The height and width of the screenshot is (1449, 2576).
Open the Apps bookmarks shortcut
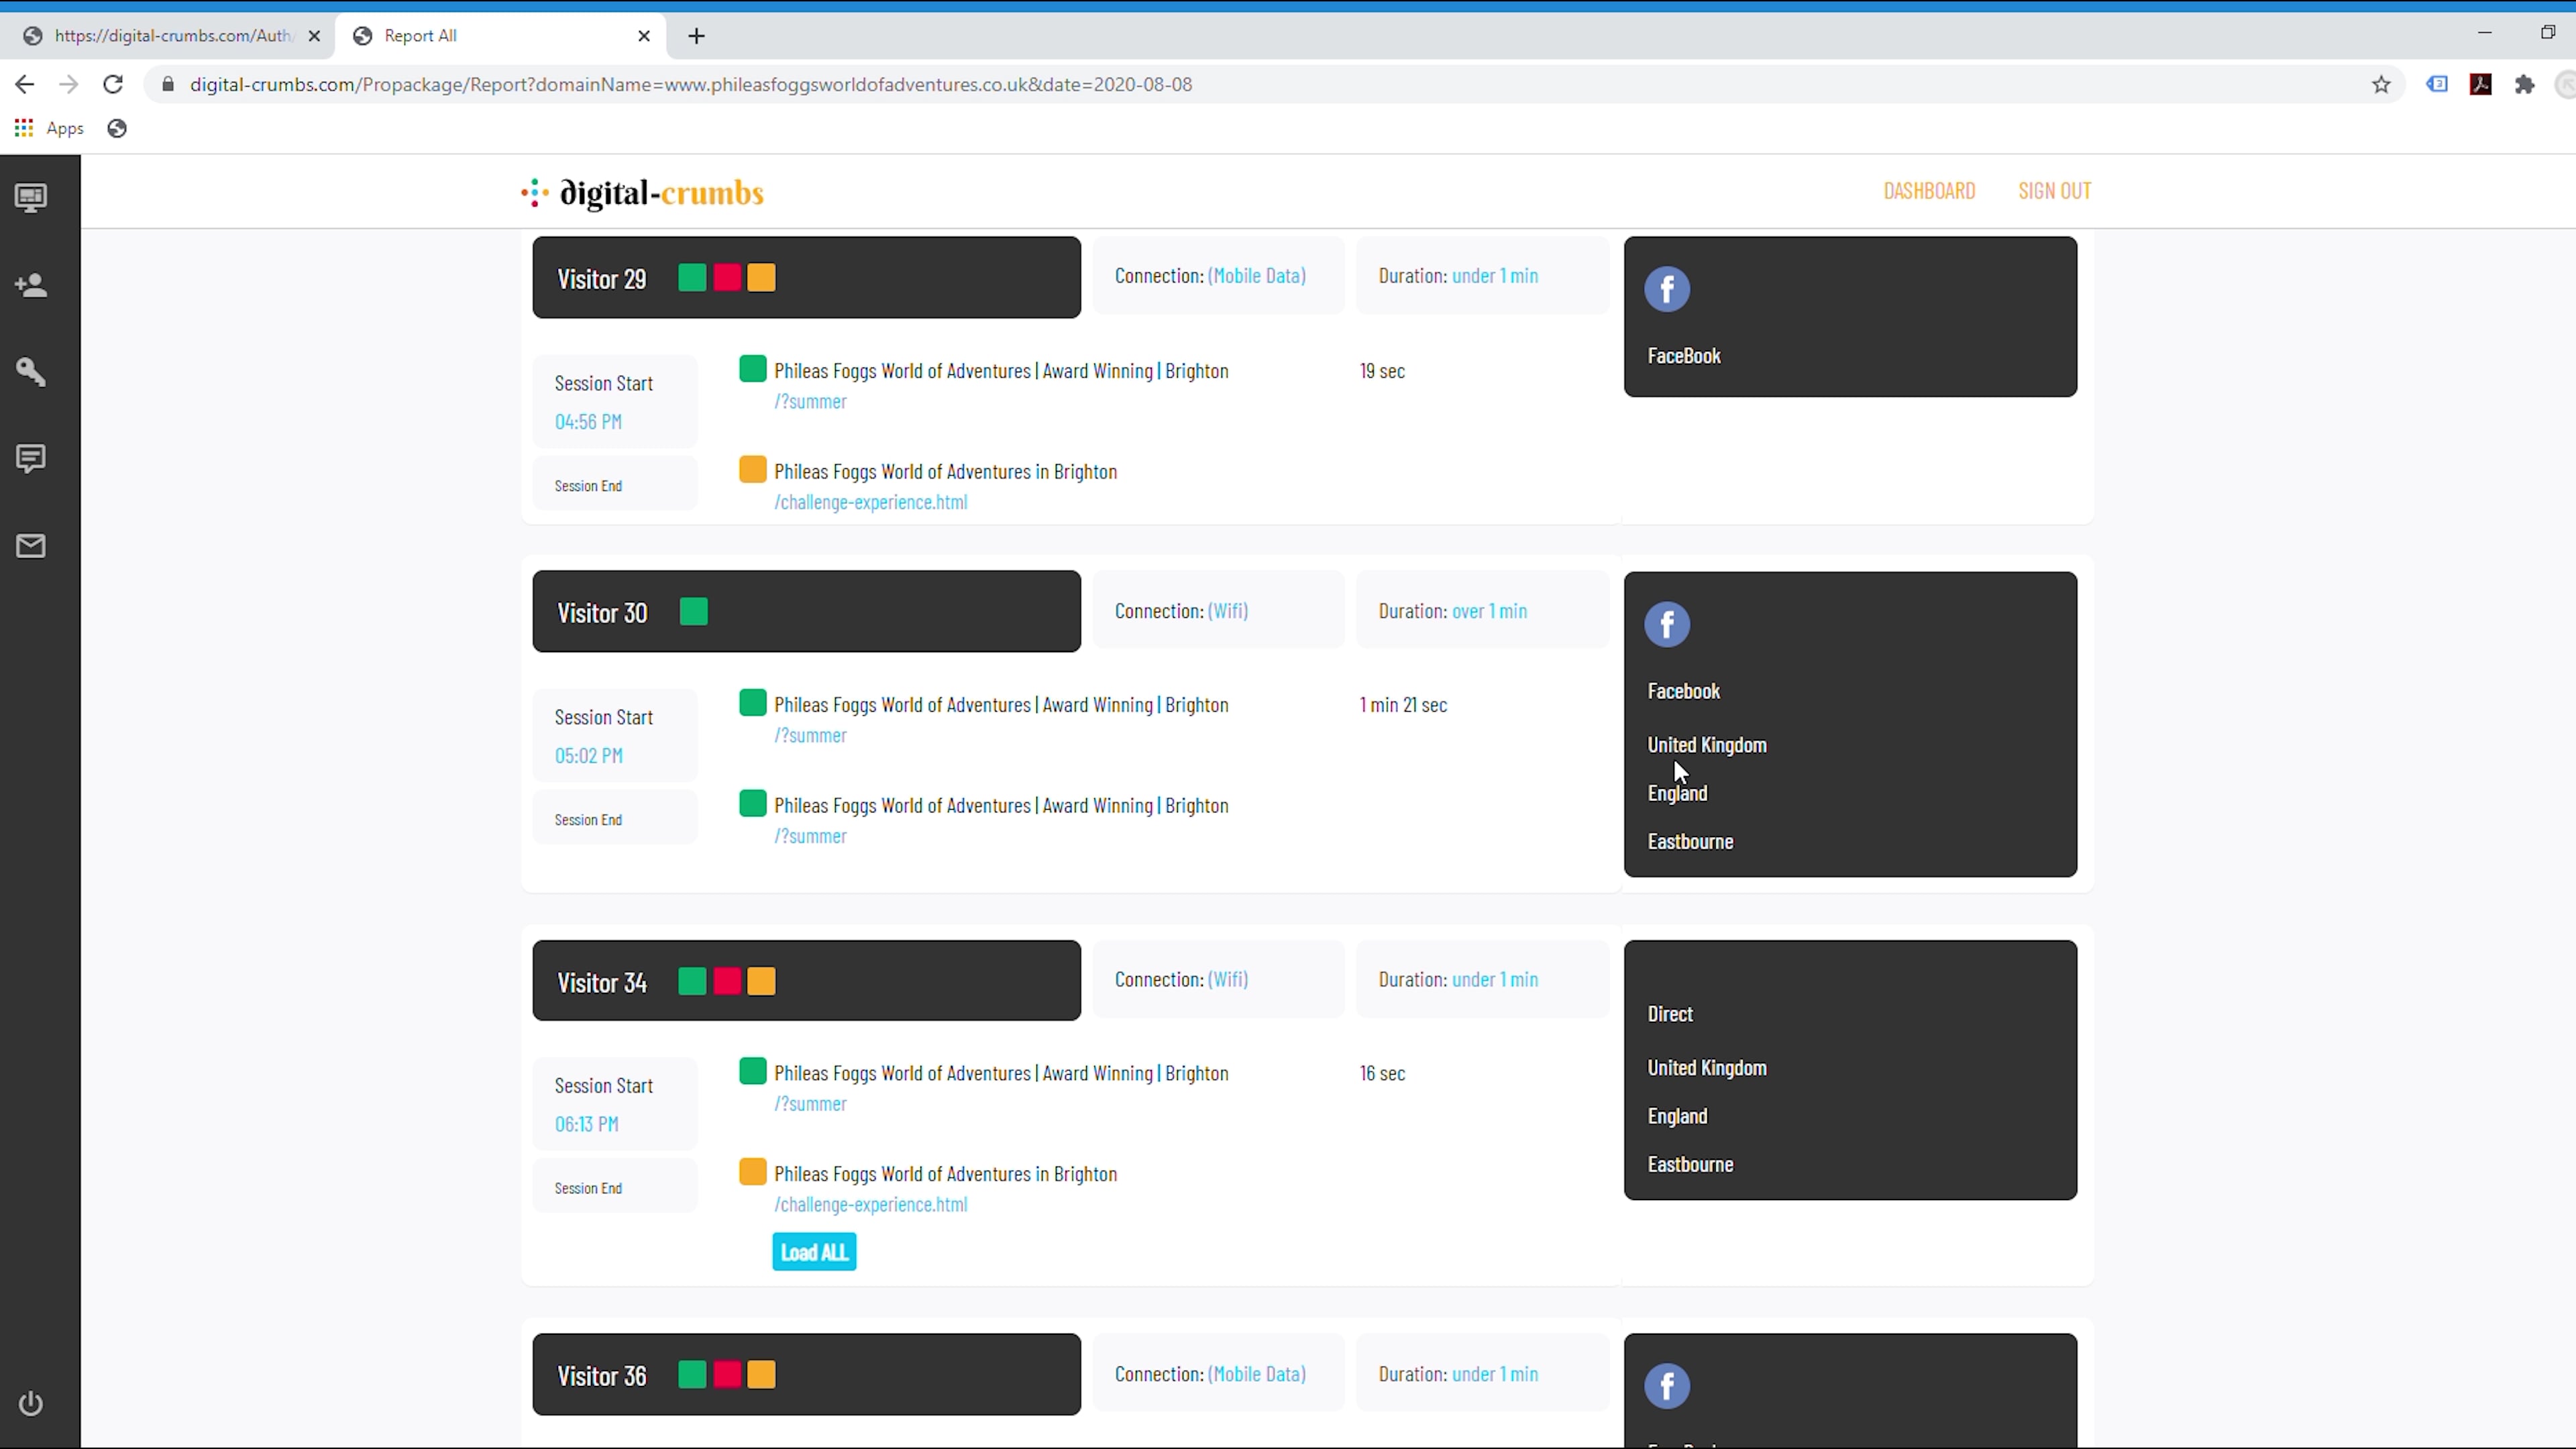[50, 128]
